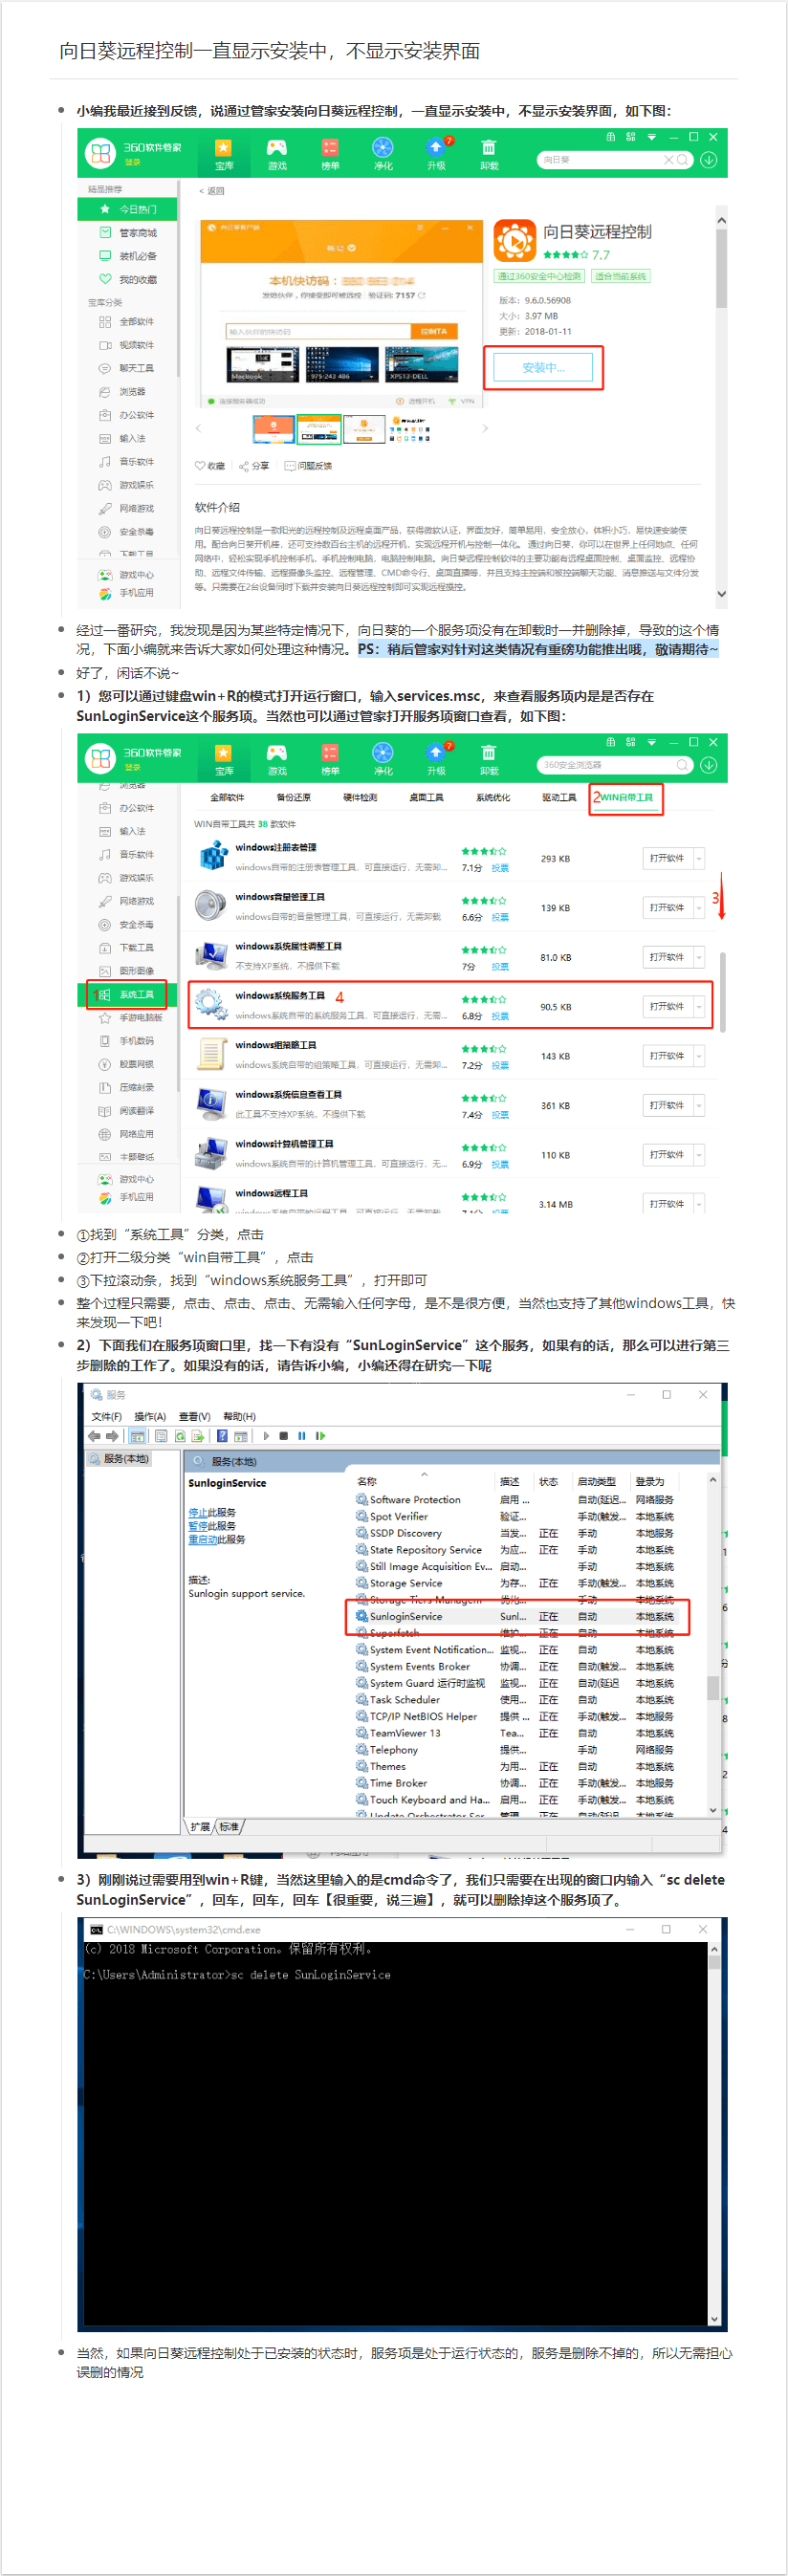Switch to 系统优化 tab

click(x=493, y=797)
